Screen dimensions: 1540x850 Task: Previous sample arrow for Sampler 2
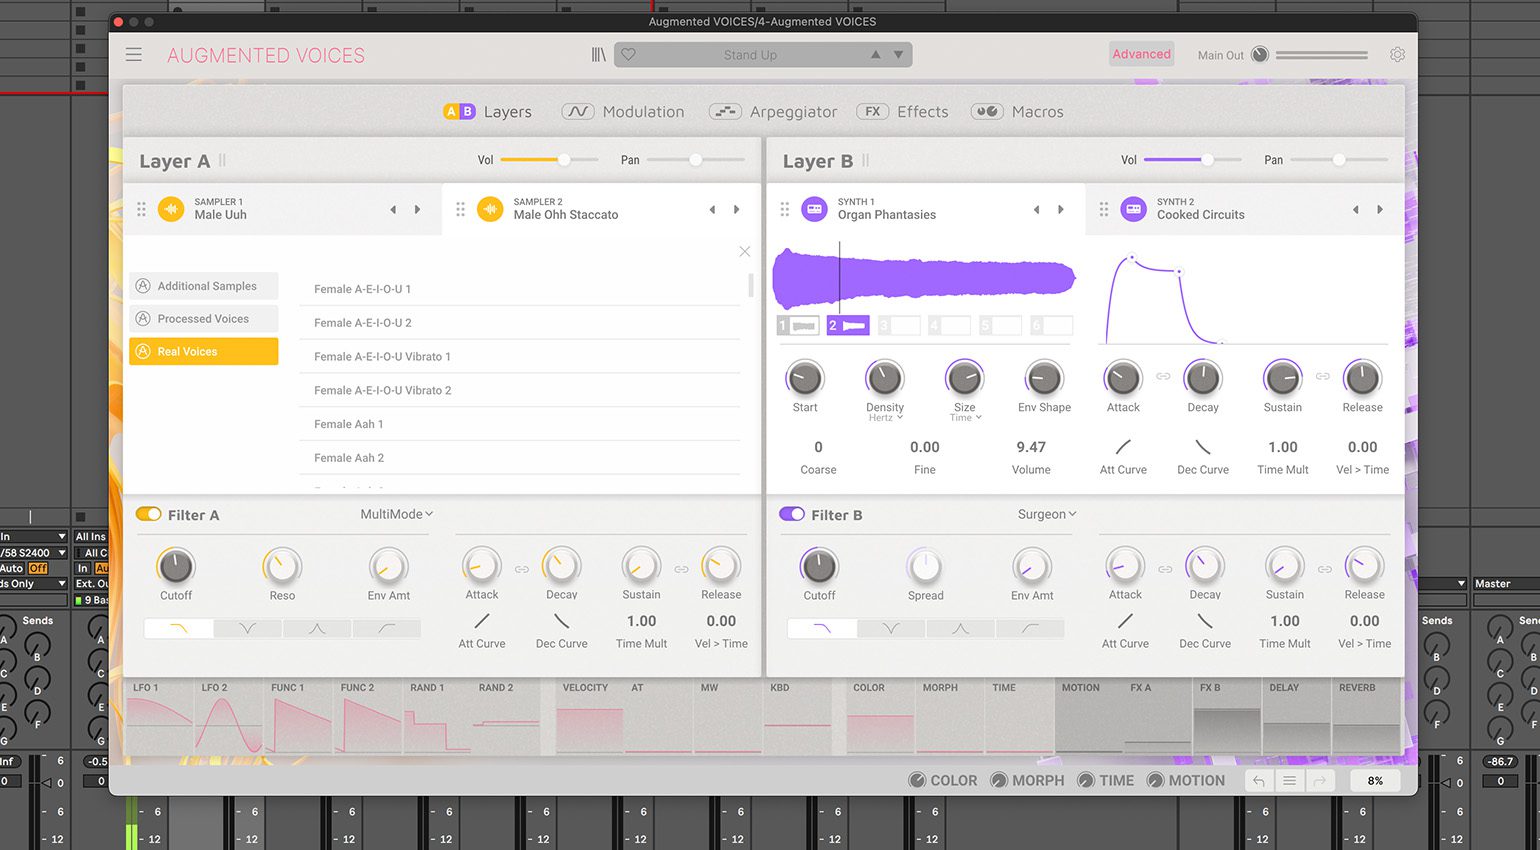tap(712, 210)
